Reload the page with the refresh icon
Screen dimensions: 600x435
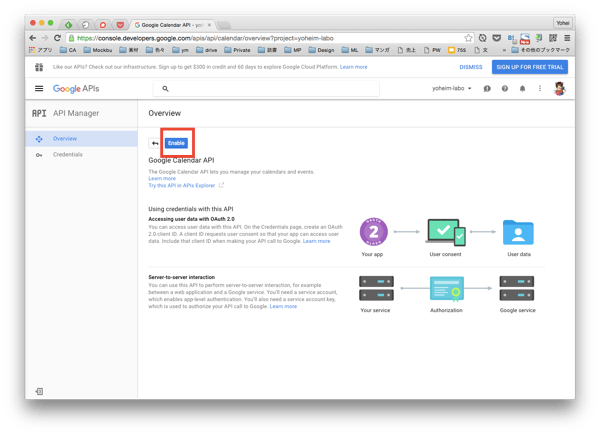[57, 38]
